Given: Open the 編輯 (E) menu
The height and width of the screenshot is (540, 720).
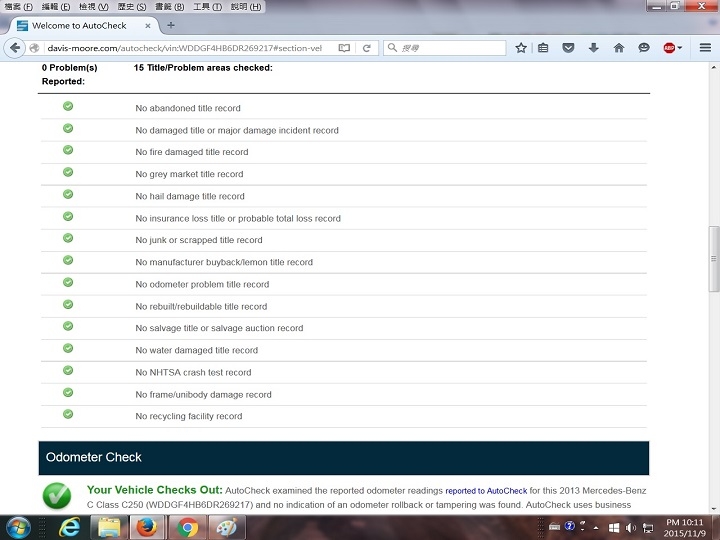Looking at the screenshot, I should pyautogui.click(x=56, y=6).
